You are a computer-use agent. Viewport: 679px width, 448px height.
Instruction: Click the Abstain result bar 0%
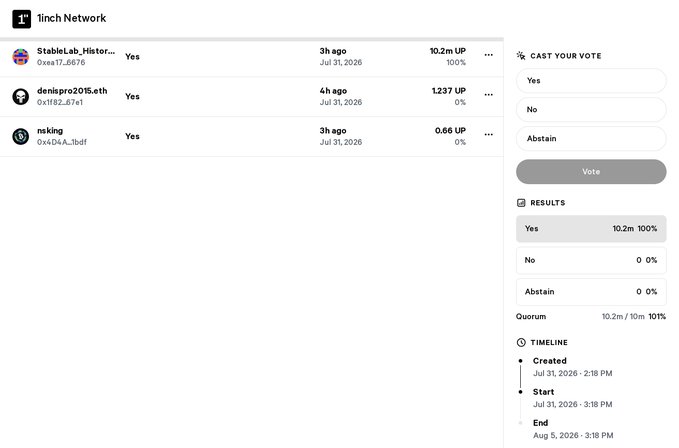(x=591, y=292)
